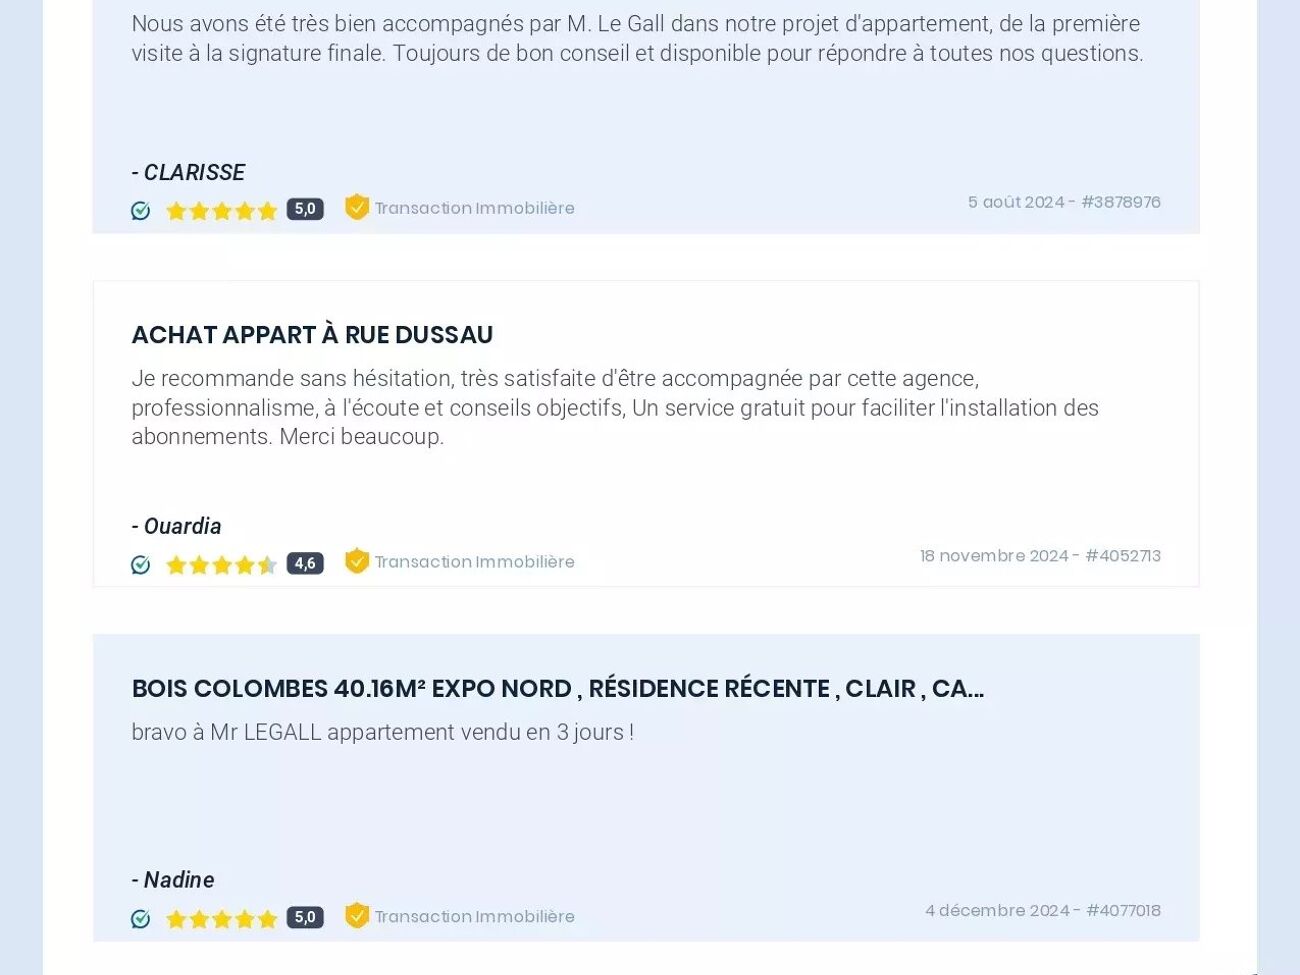This screenshot has width=1300, height=975.
Task: Click verified check icon on Ouardia's review
Action: (x=141, y=565)
